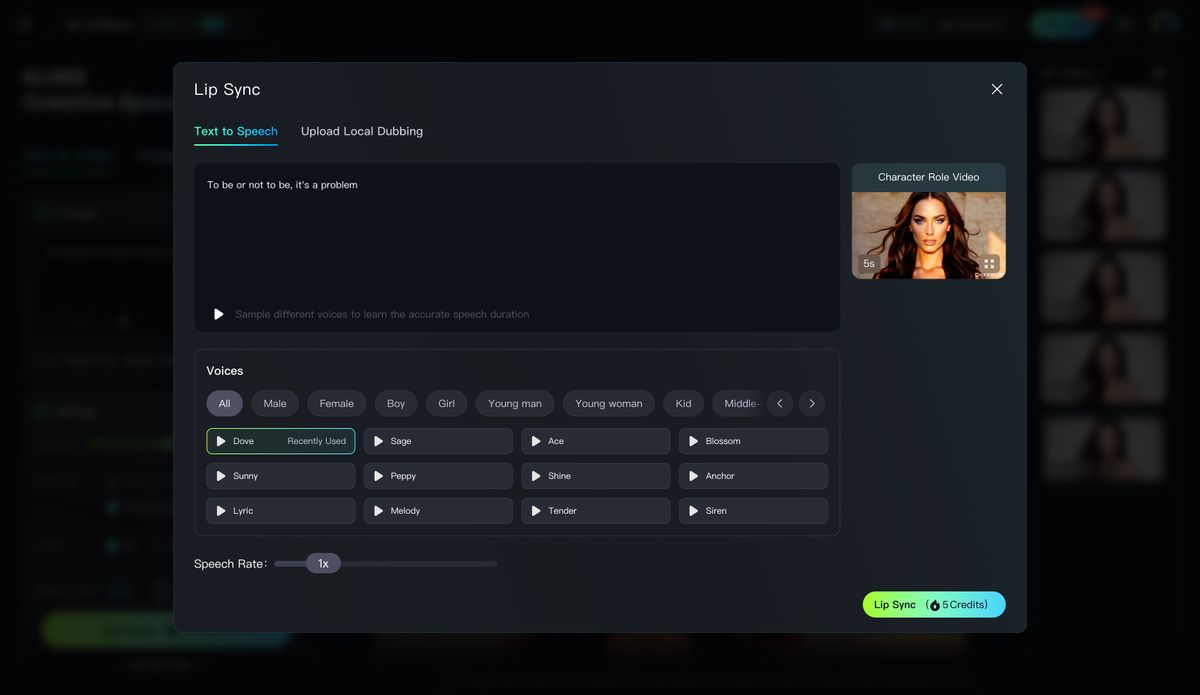Screen dimensions: 1200x695
Task: Select the All voices filter
Action: tap(224, 403)
